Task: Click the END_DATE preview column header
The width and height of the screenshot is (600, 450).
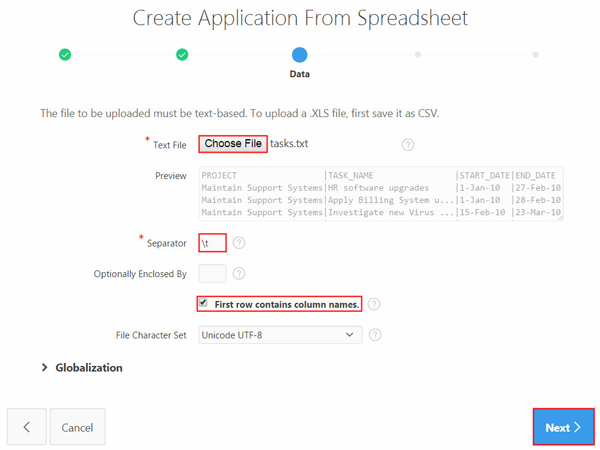Action: pyautogui.click(x=535, y=176)
